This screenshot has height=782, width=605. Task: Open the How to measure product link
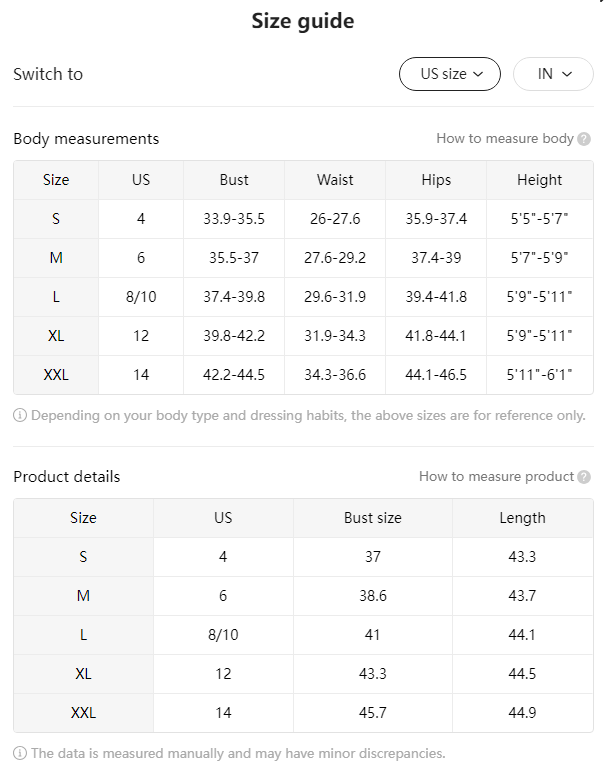[496, 477]
